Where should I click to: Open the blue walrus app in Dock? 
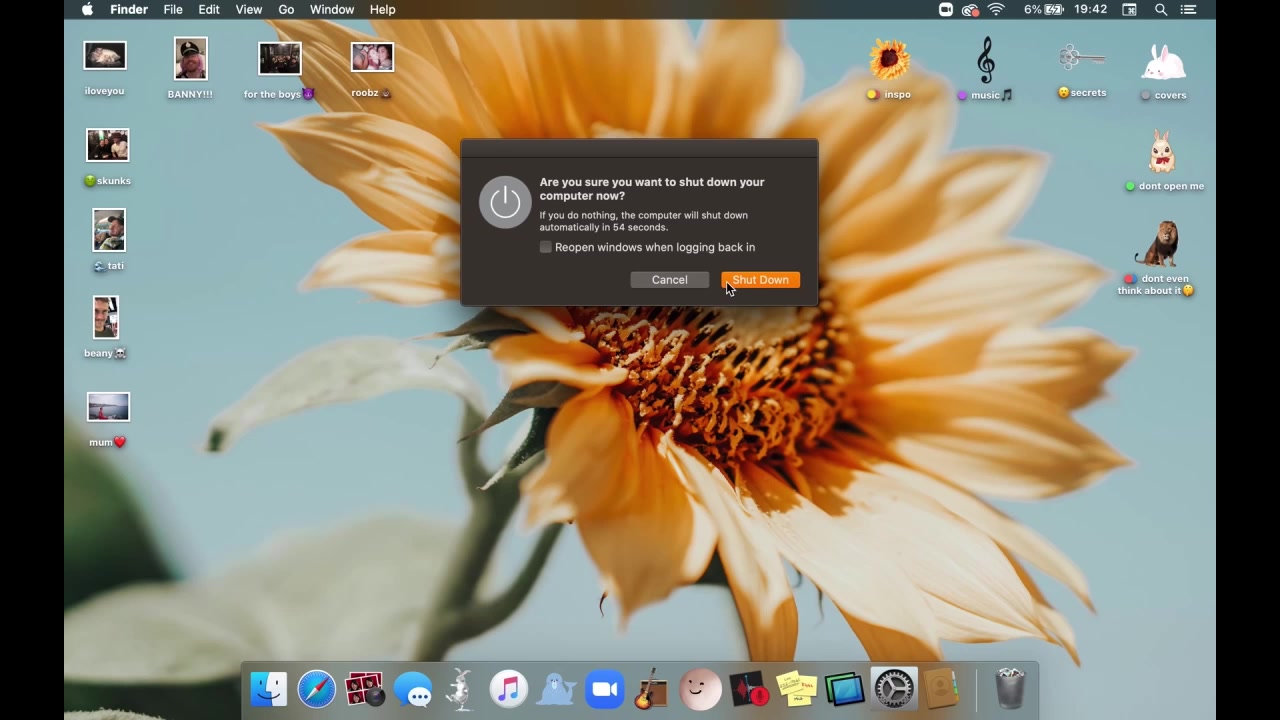557,689
